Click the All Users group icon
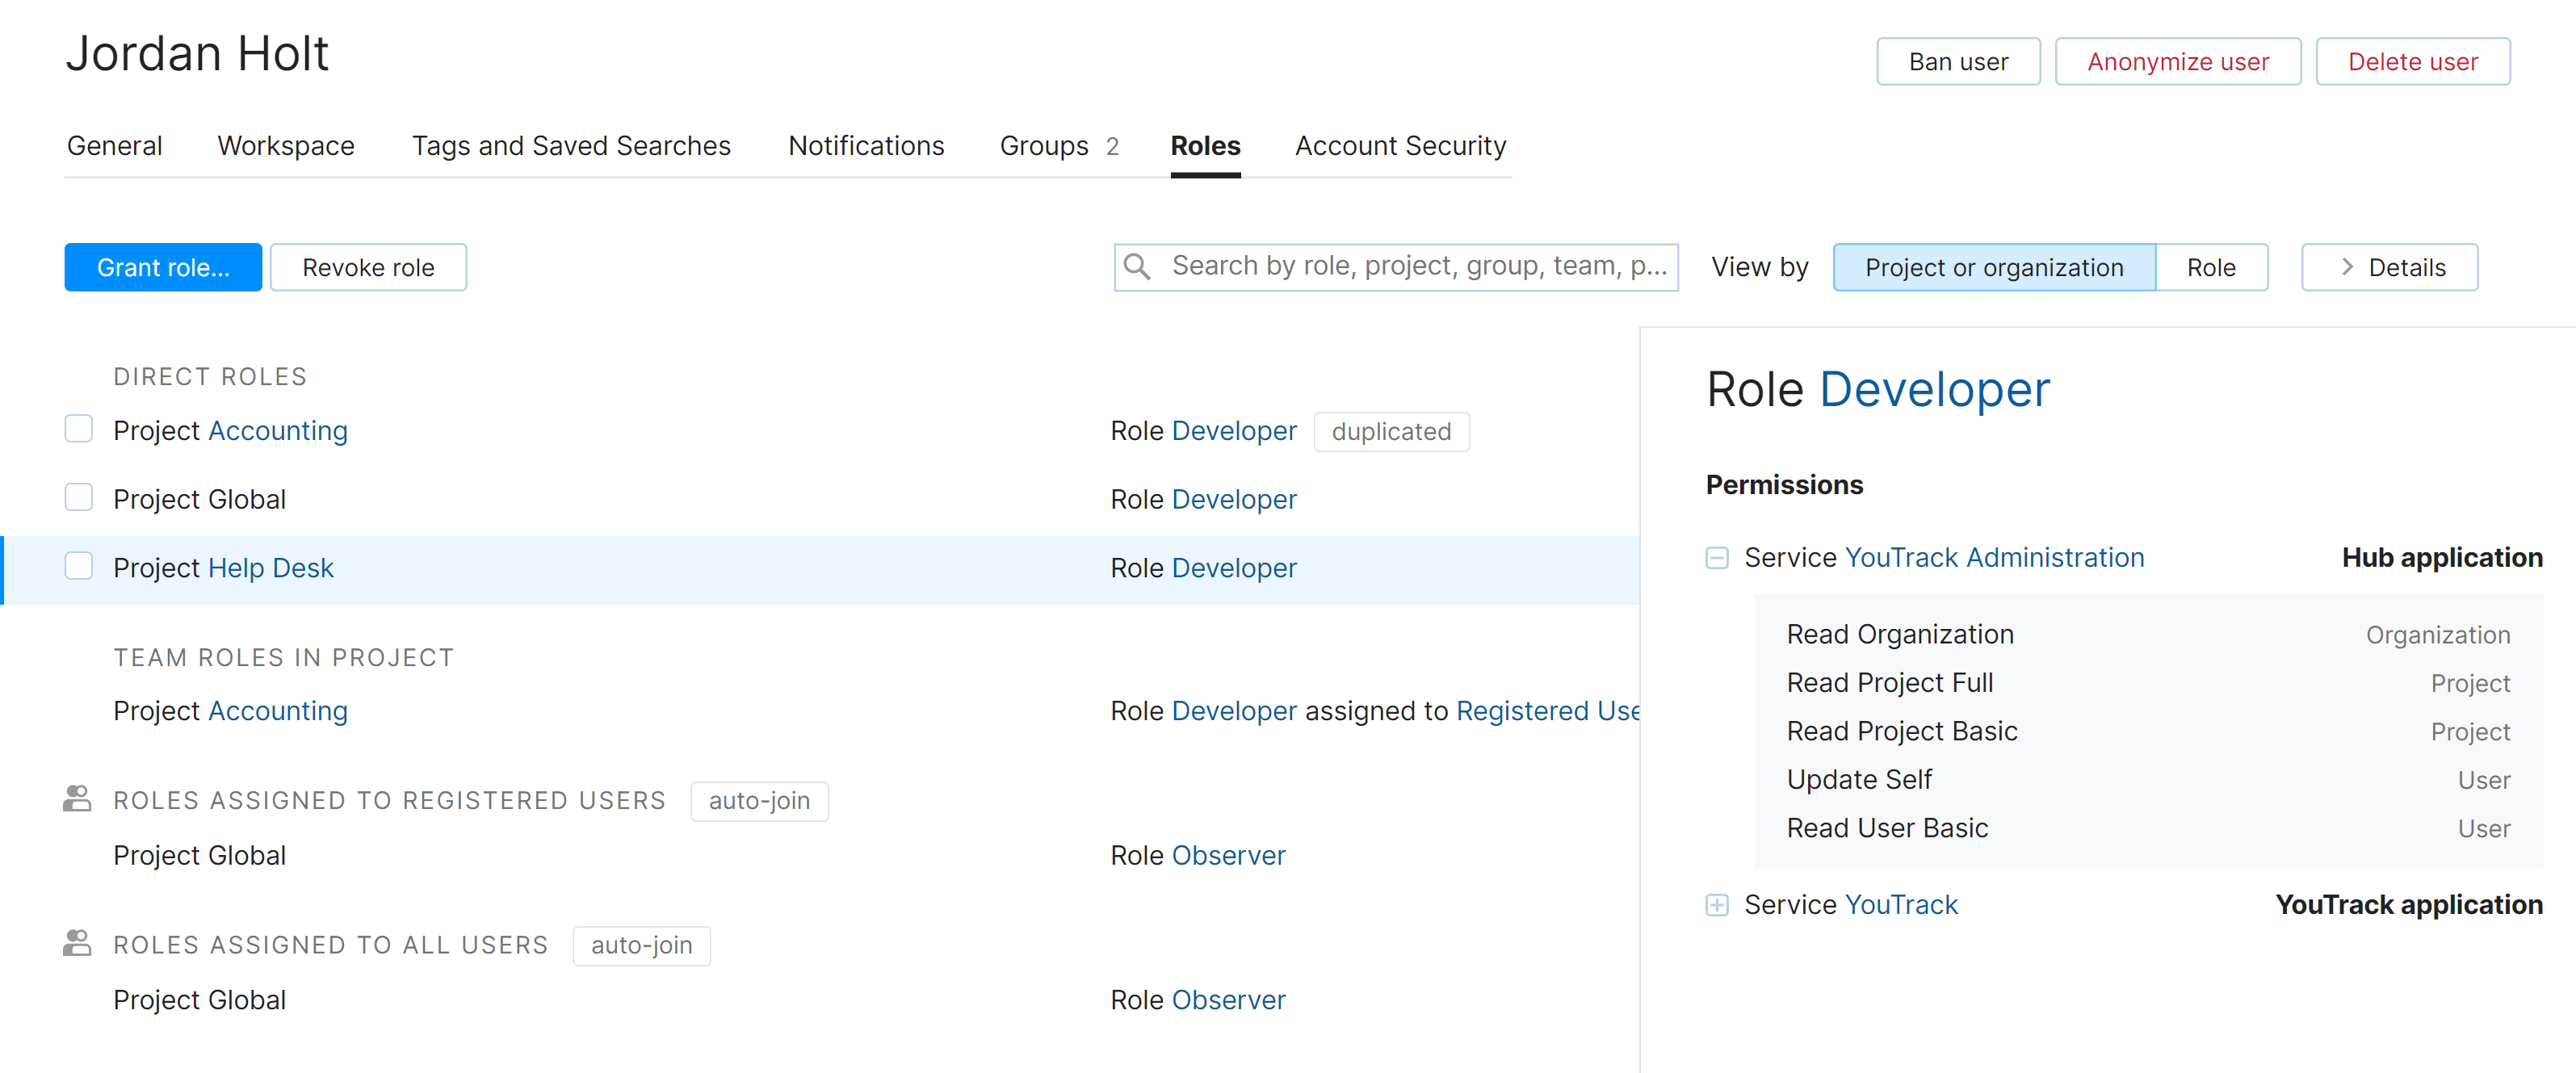Image resolution: width=2576 pixels, height=1073 pixels. 77,943
